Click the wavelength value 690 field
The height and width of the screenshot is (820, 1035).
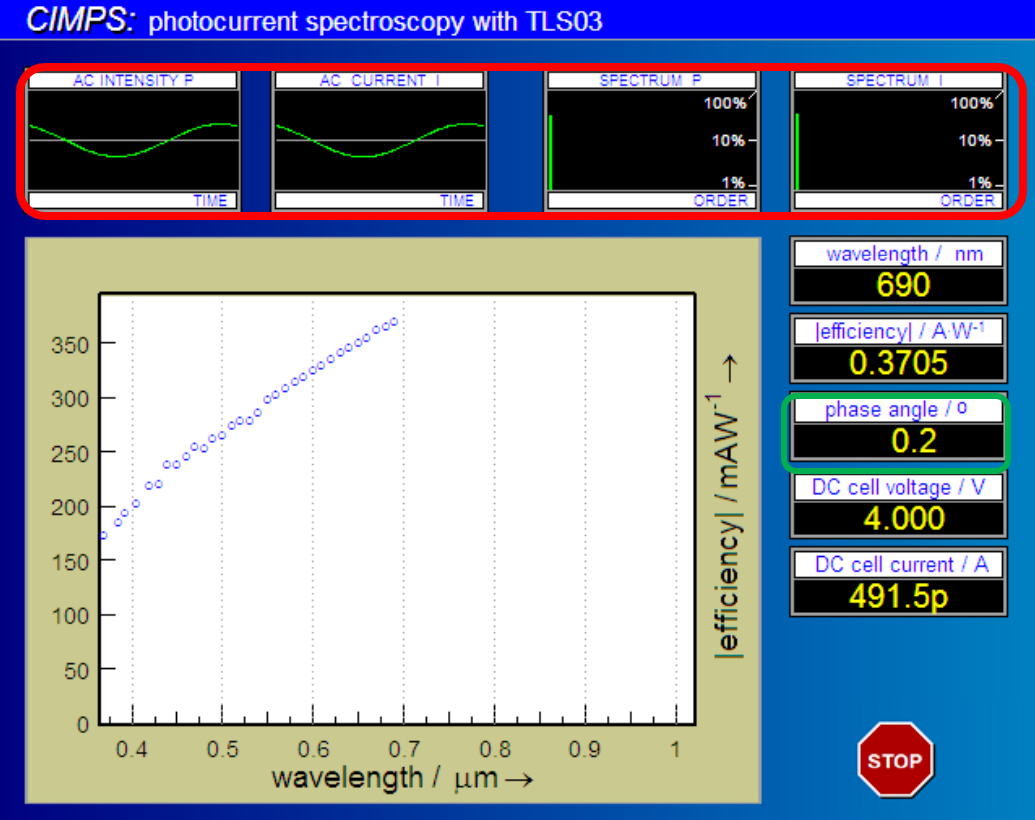pyautogui.click(x=897, y=285)
